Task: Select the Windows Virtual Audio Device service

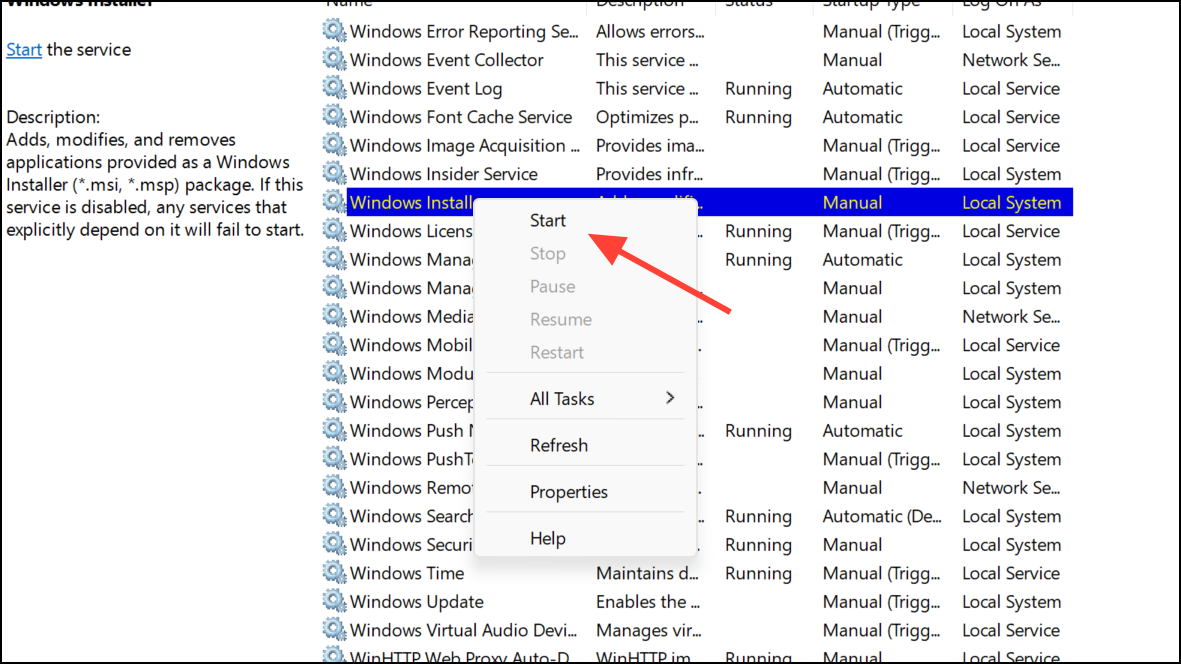Action: coord(463,631)
